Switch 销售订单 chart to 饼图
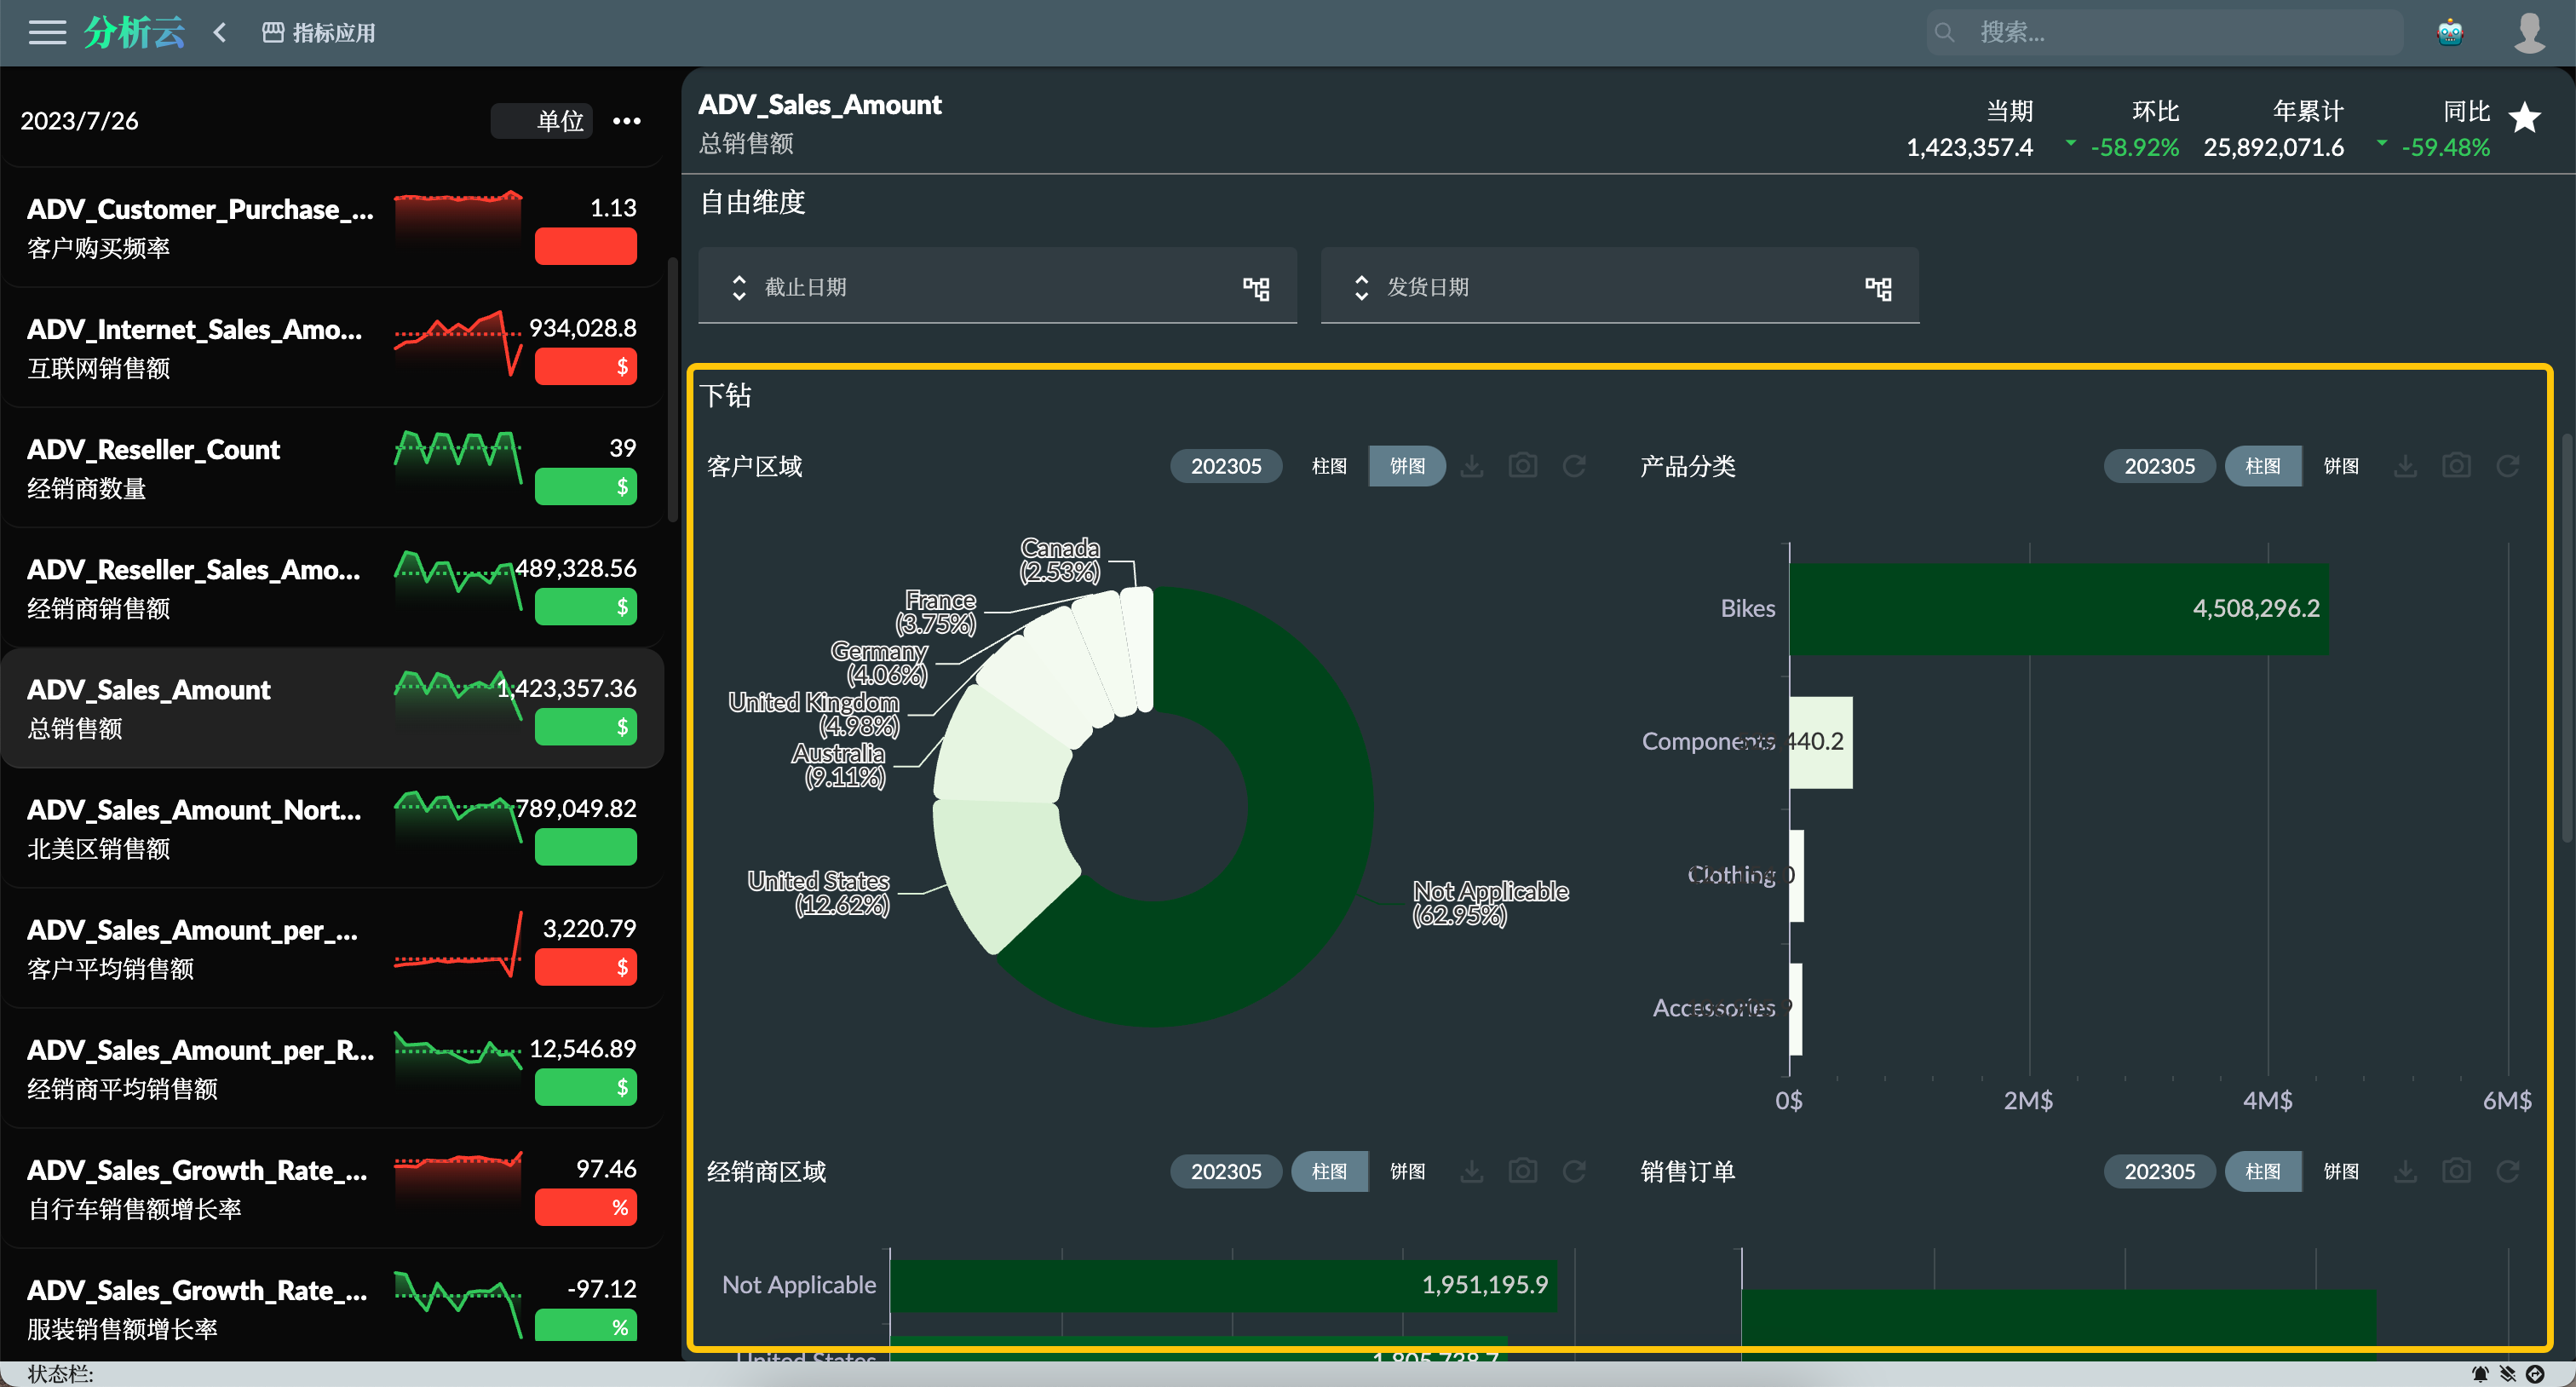 2341,1171
